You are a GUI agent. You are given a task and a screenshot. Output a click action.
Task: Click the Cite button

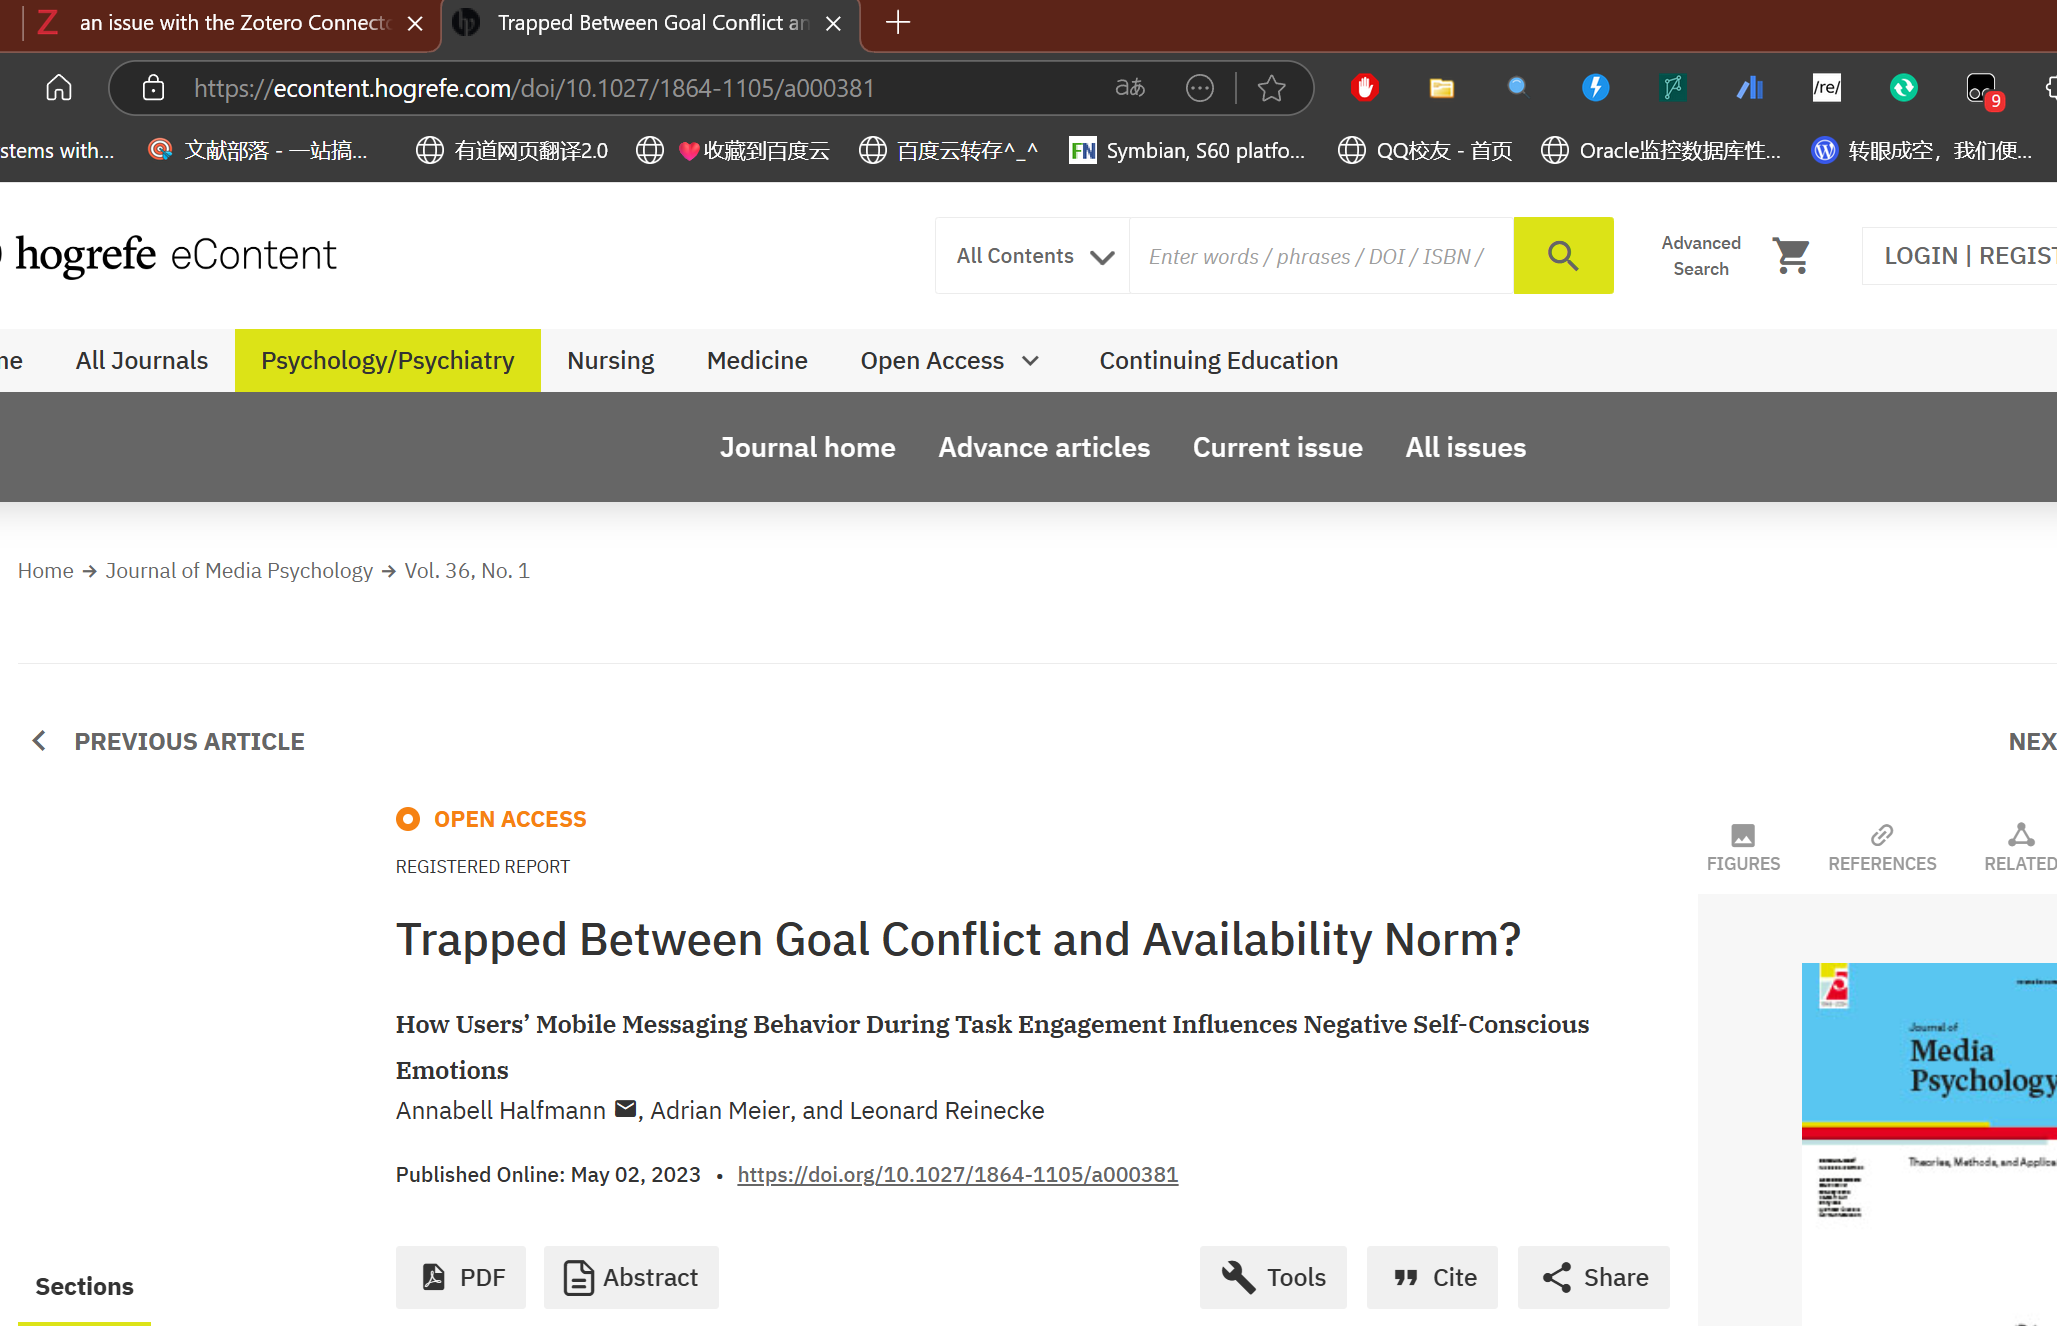[1432, 1277]
